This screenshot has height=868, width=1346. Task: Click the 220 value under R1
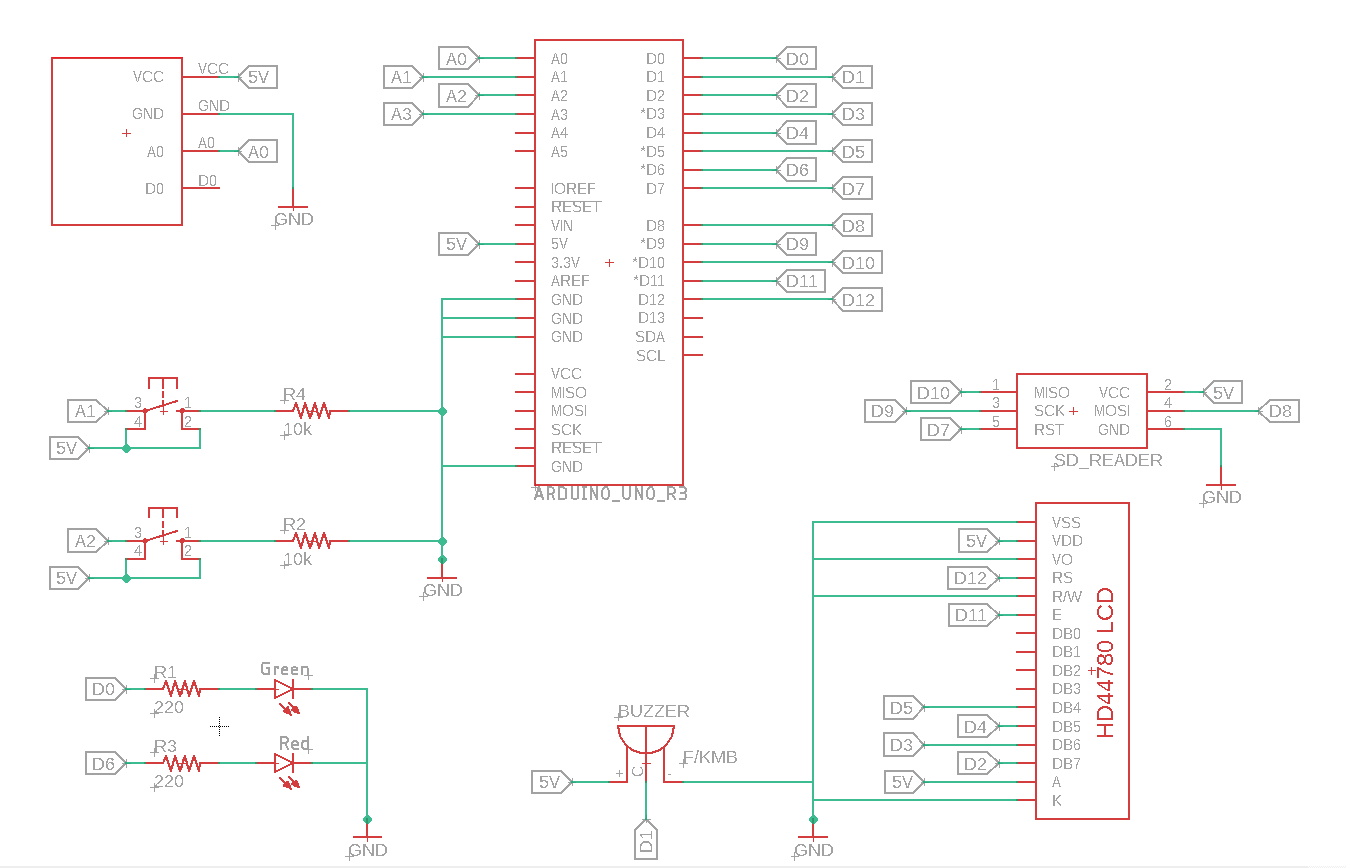[169, 708]
